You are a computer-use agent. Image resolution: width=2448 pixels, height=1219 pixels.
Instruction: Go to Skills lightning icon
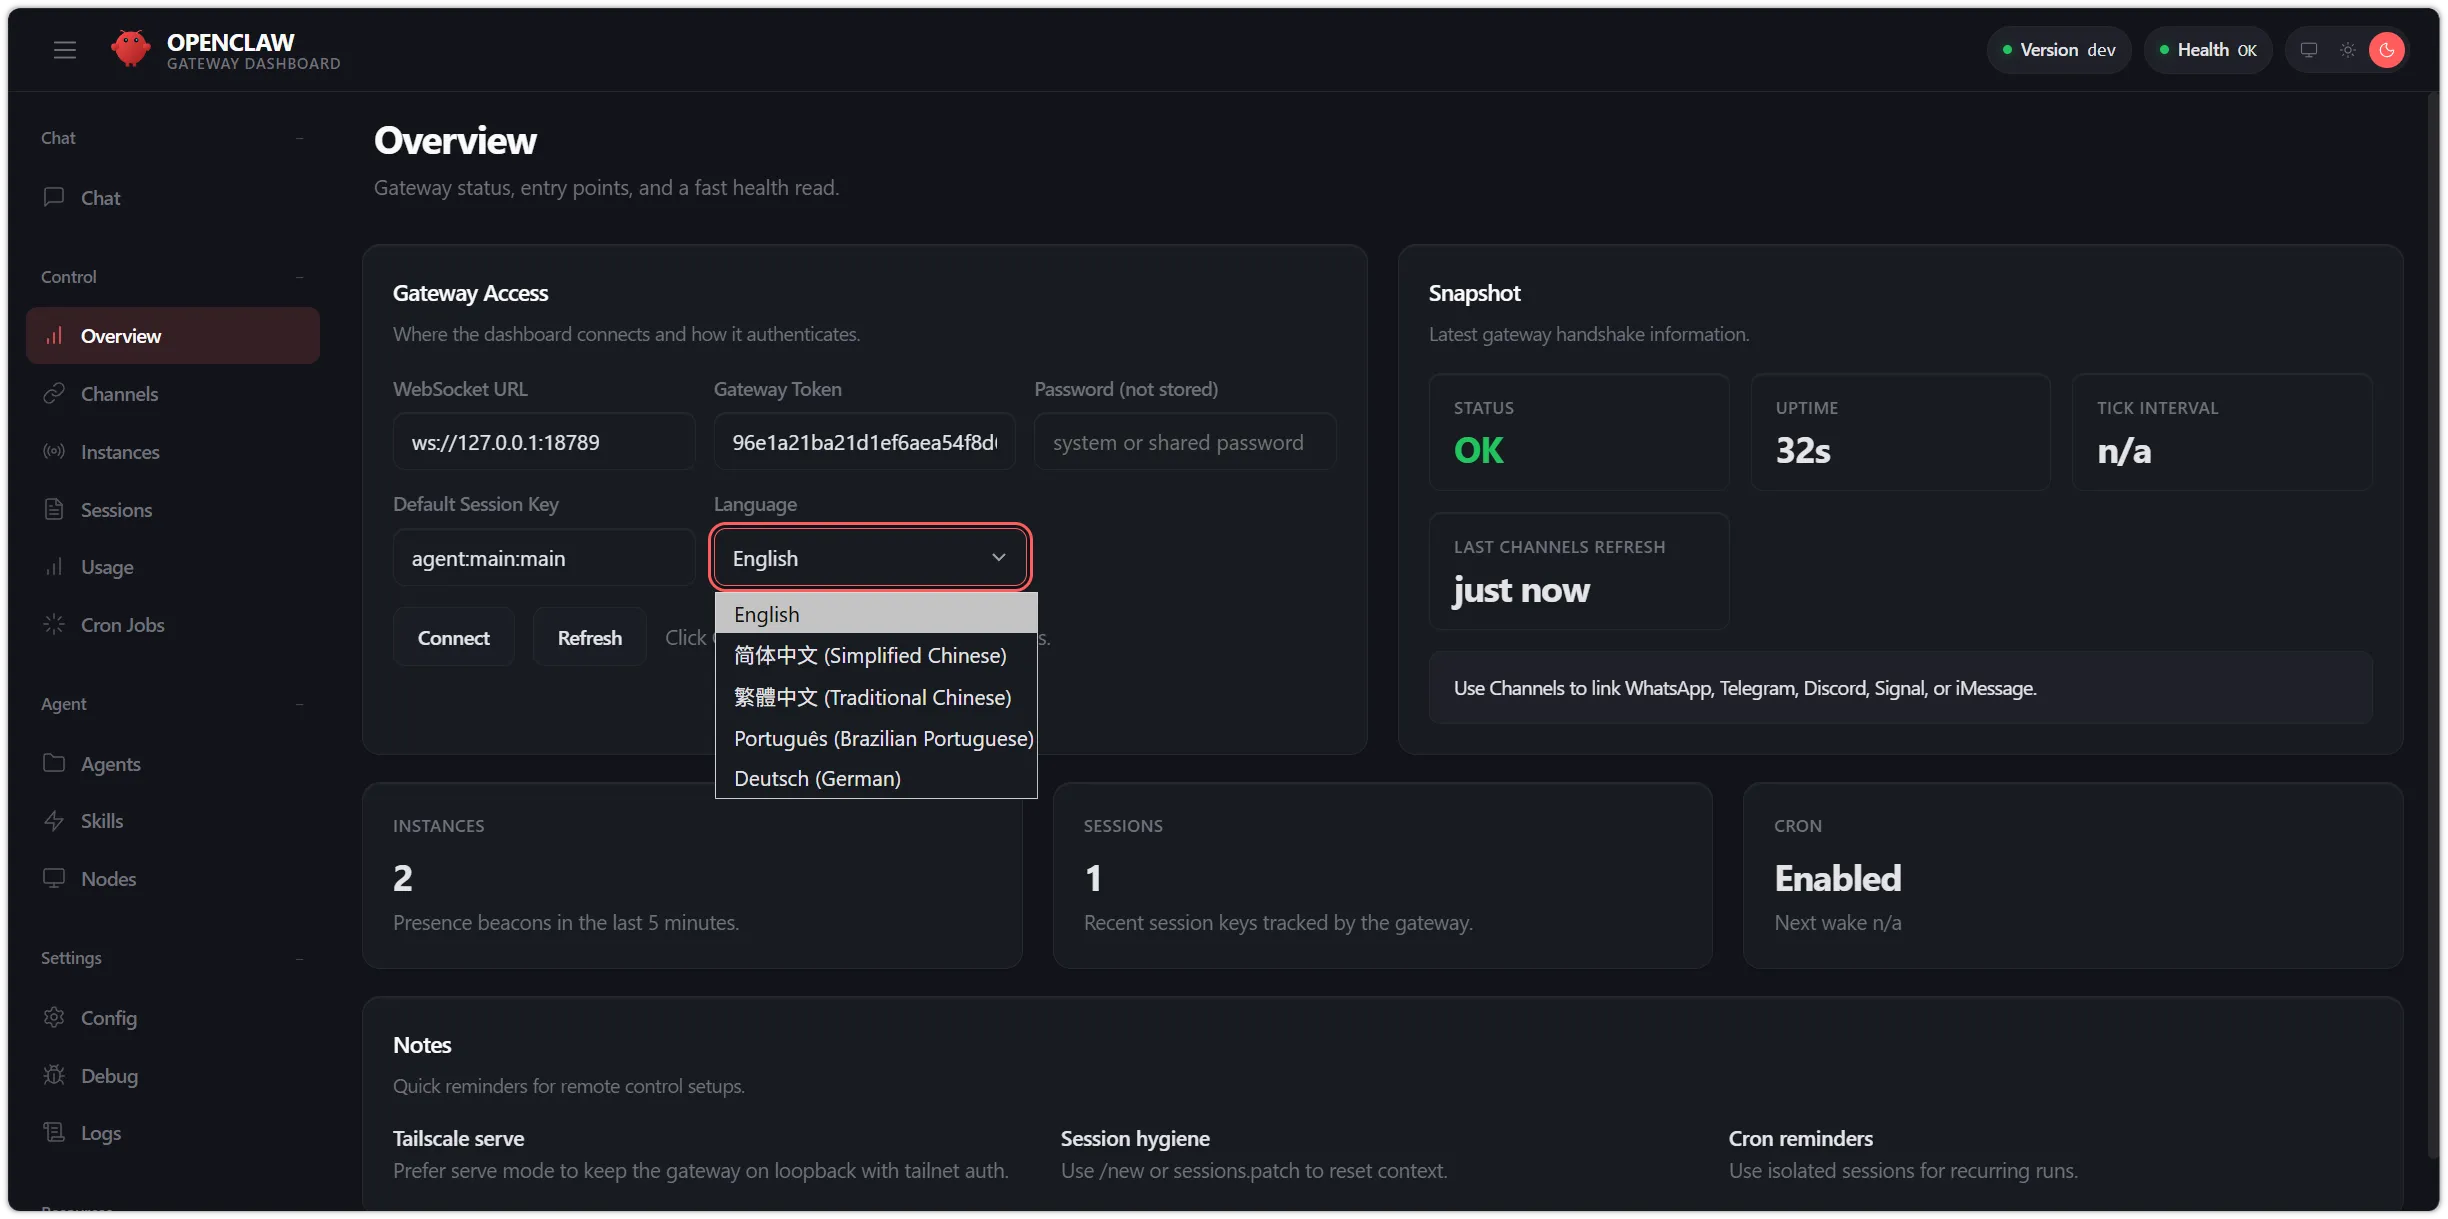coord(54,821)
